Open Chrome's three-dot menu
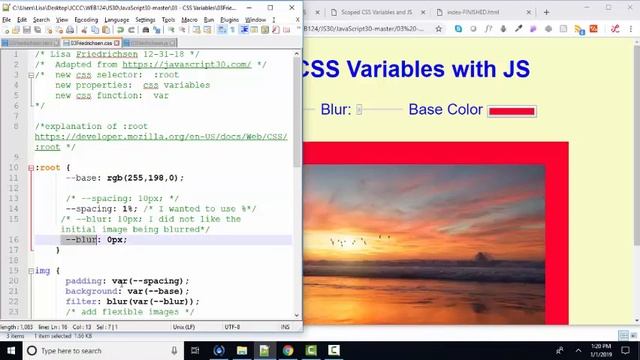 (631, 29)
